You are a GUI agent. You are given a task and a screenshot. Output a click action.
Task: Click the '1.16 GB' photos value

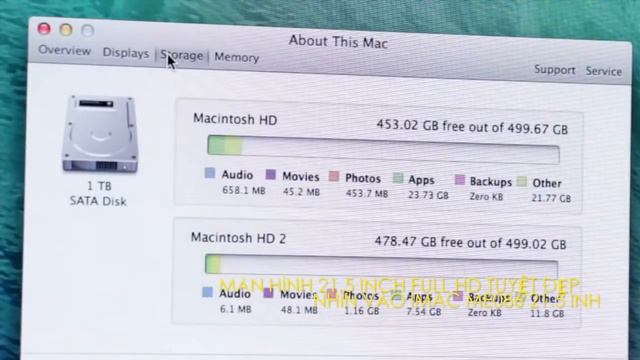coord(362,311)
